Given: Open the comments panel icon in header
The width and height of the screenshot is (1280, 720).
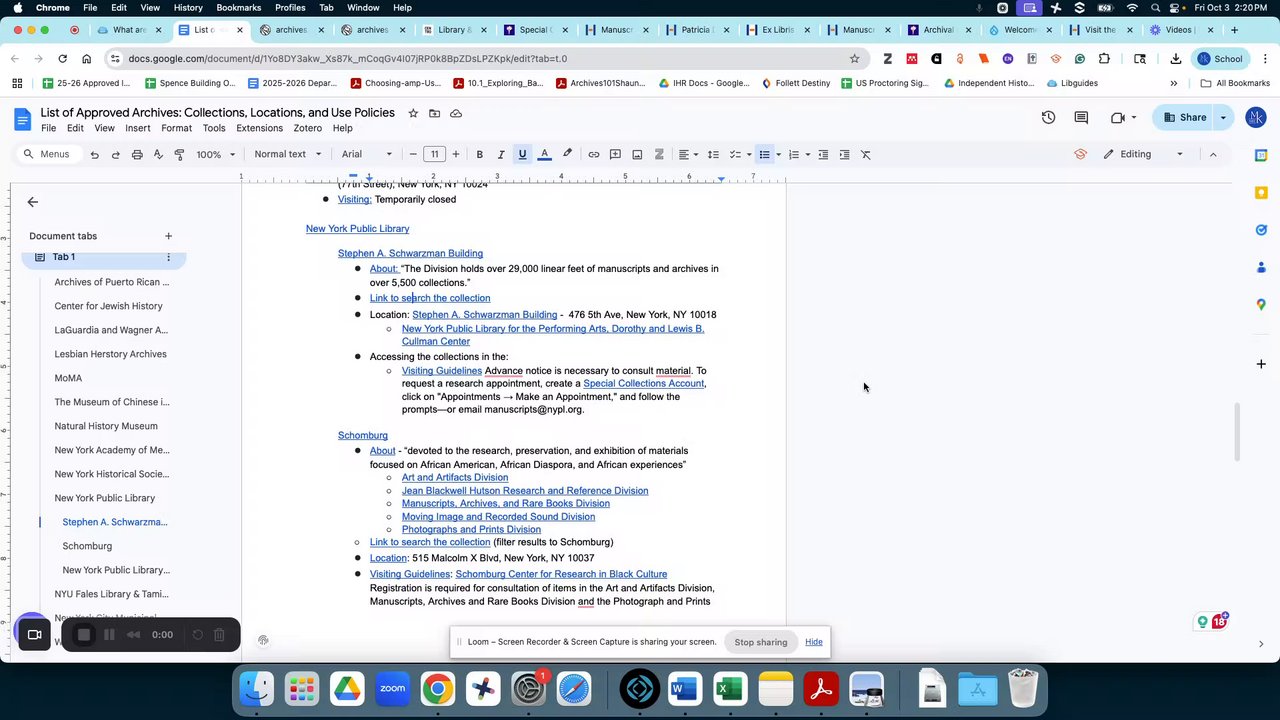Looking at the screenshot, I should (1081, 118).
